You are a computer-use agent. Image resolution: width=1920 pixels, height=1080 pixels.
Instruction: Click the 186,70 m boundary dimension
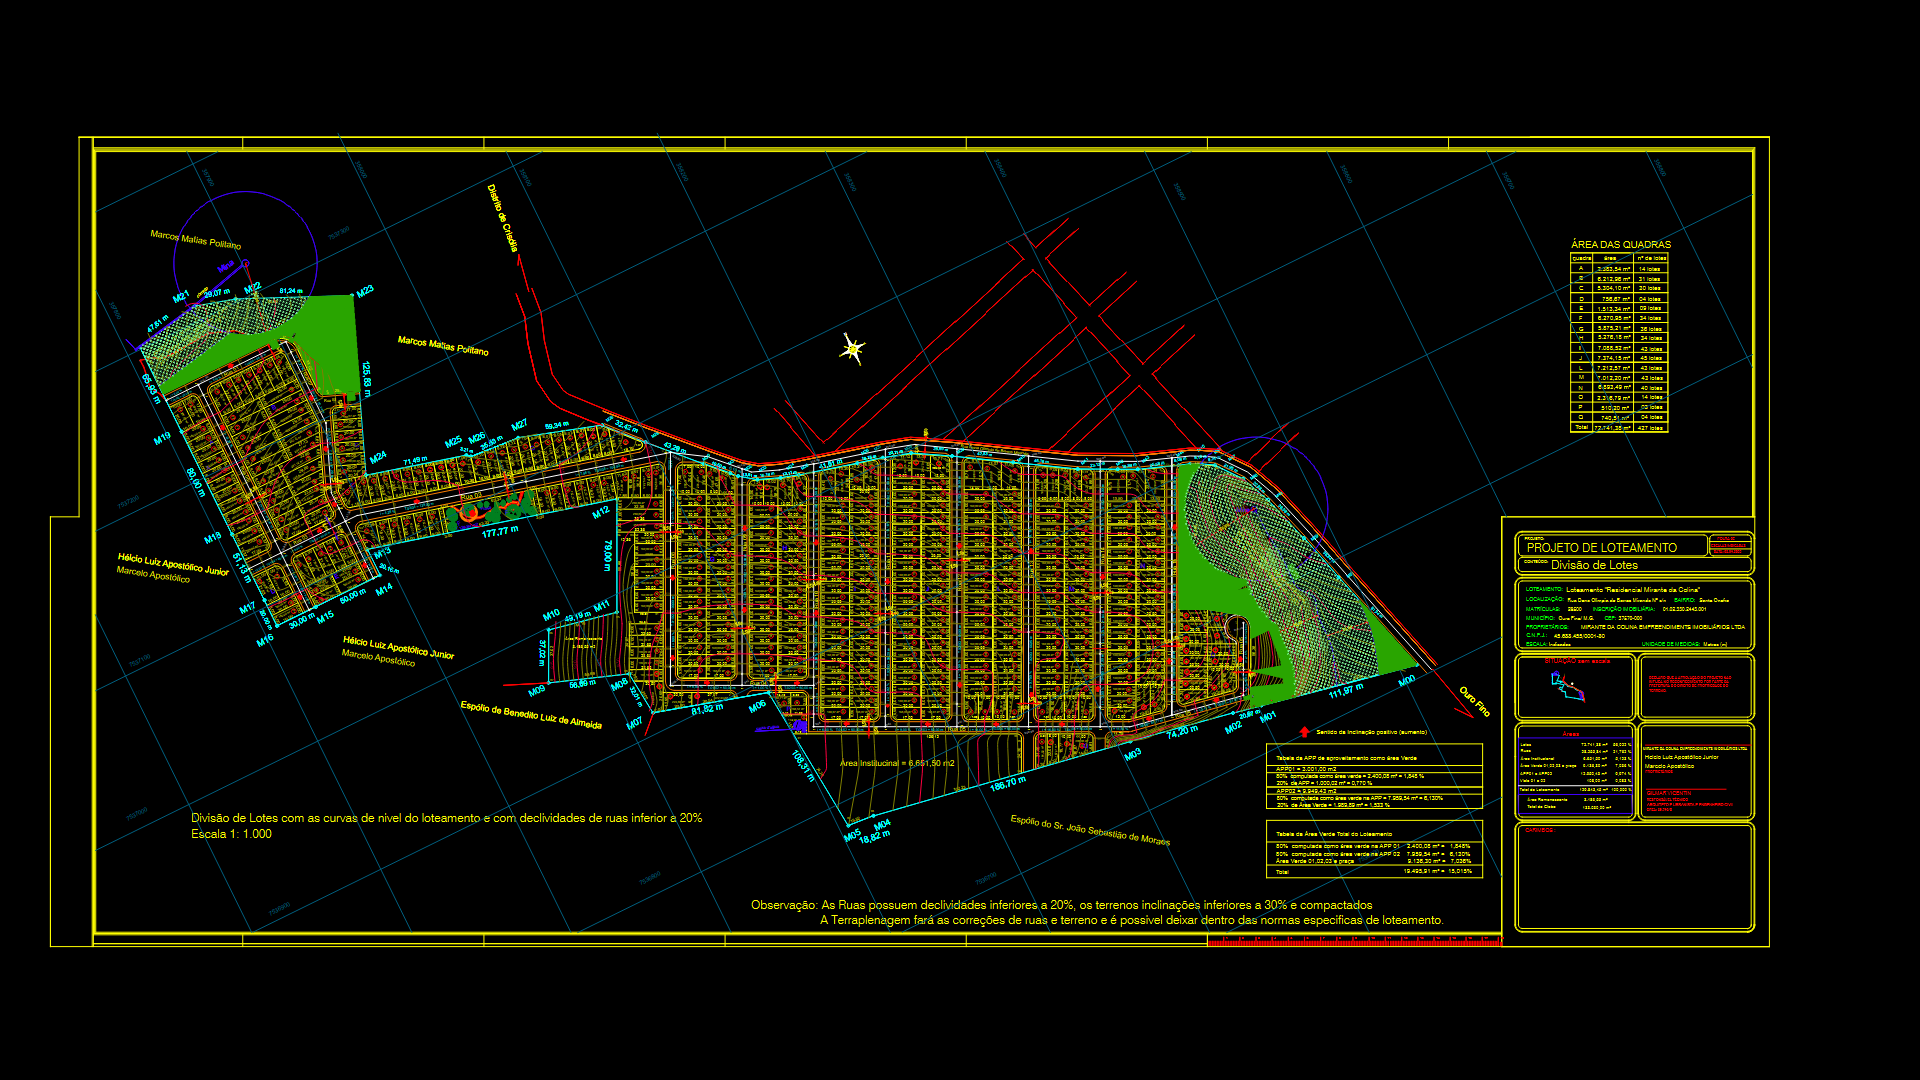pos(1008,784)
